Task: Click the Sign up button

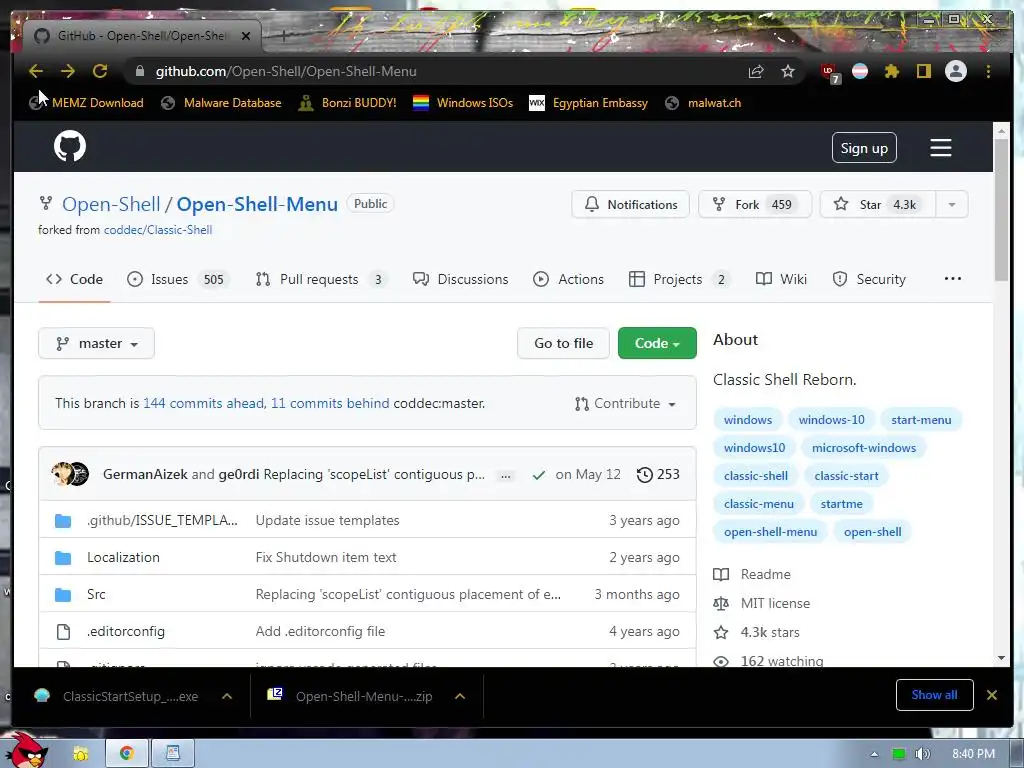Action: click(864, 148)
